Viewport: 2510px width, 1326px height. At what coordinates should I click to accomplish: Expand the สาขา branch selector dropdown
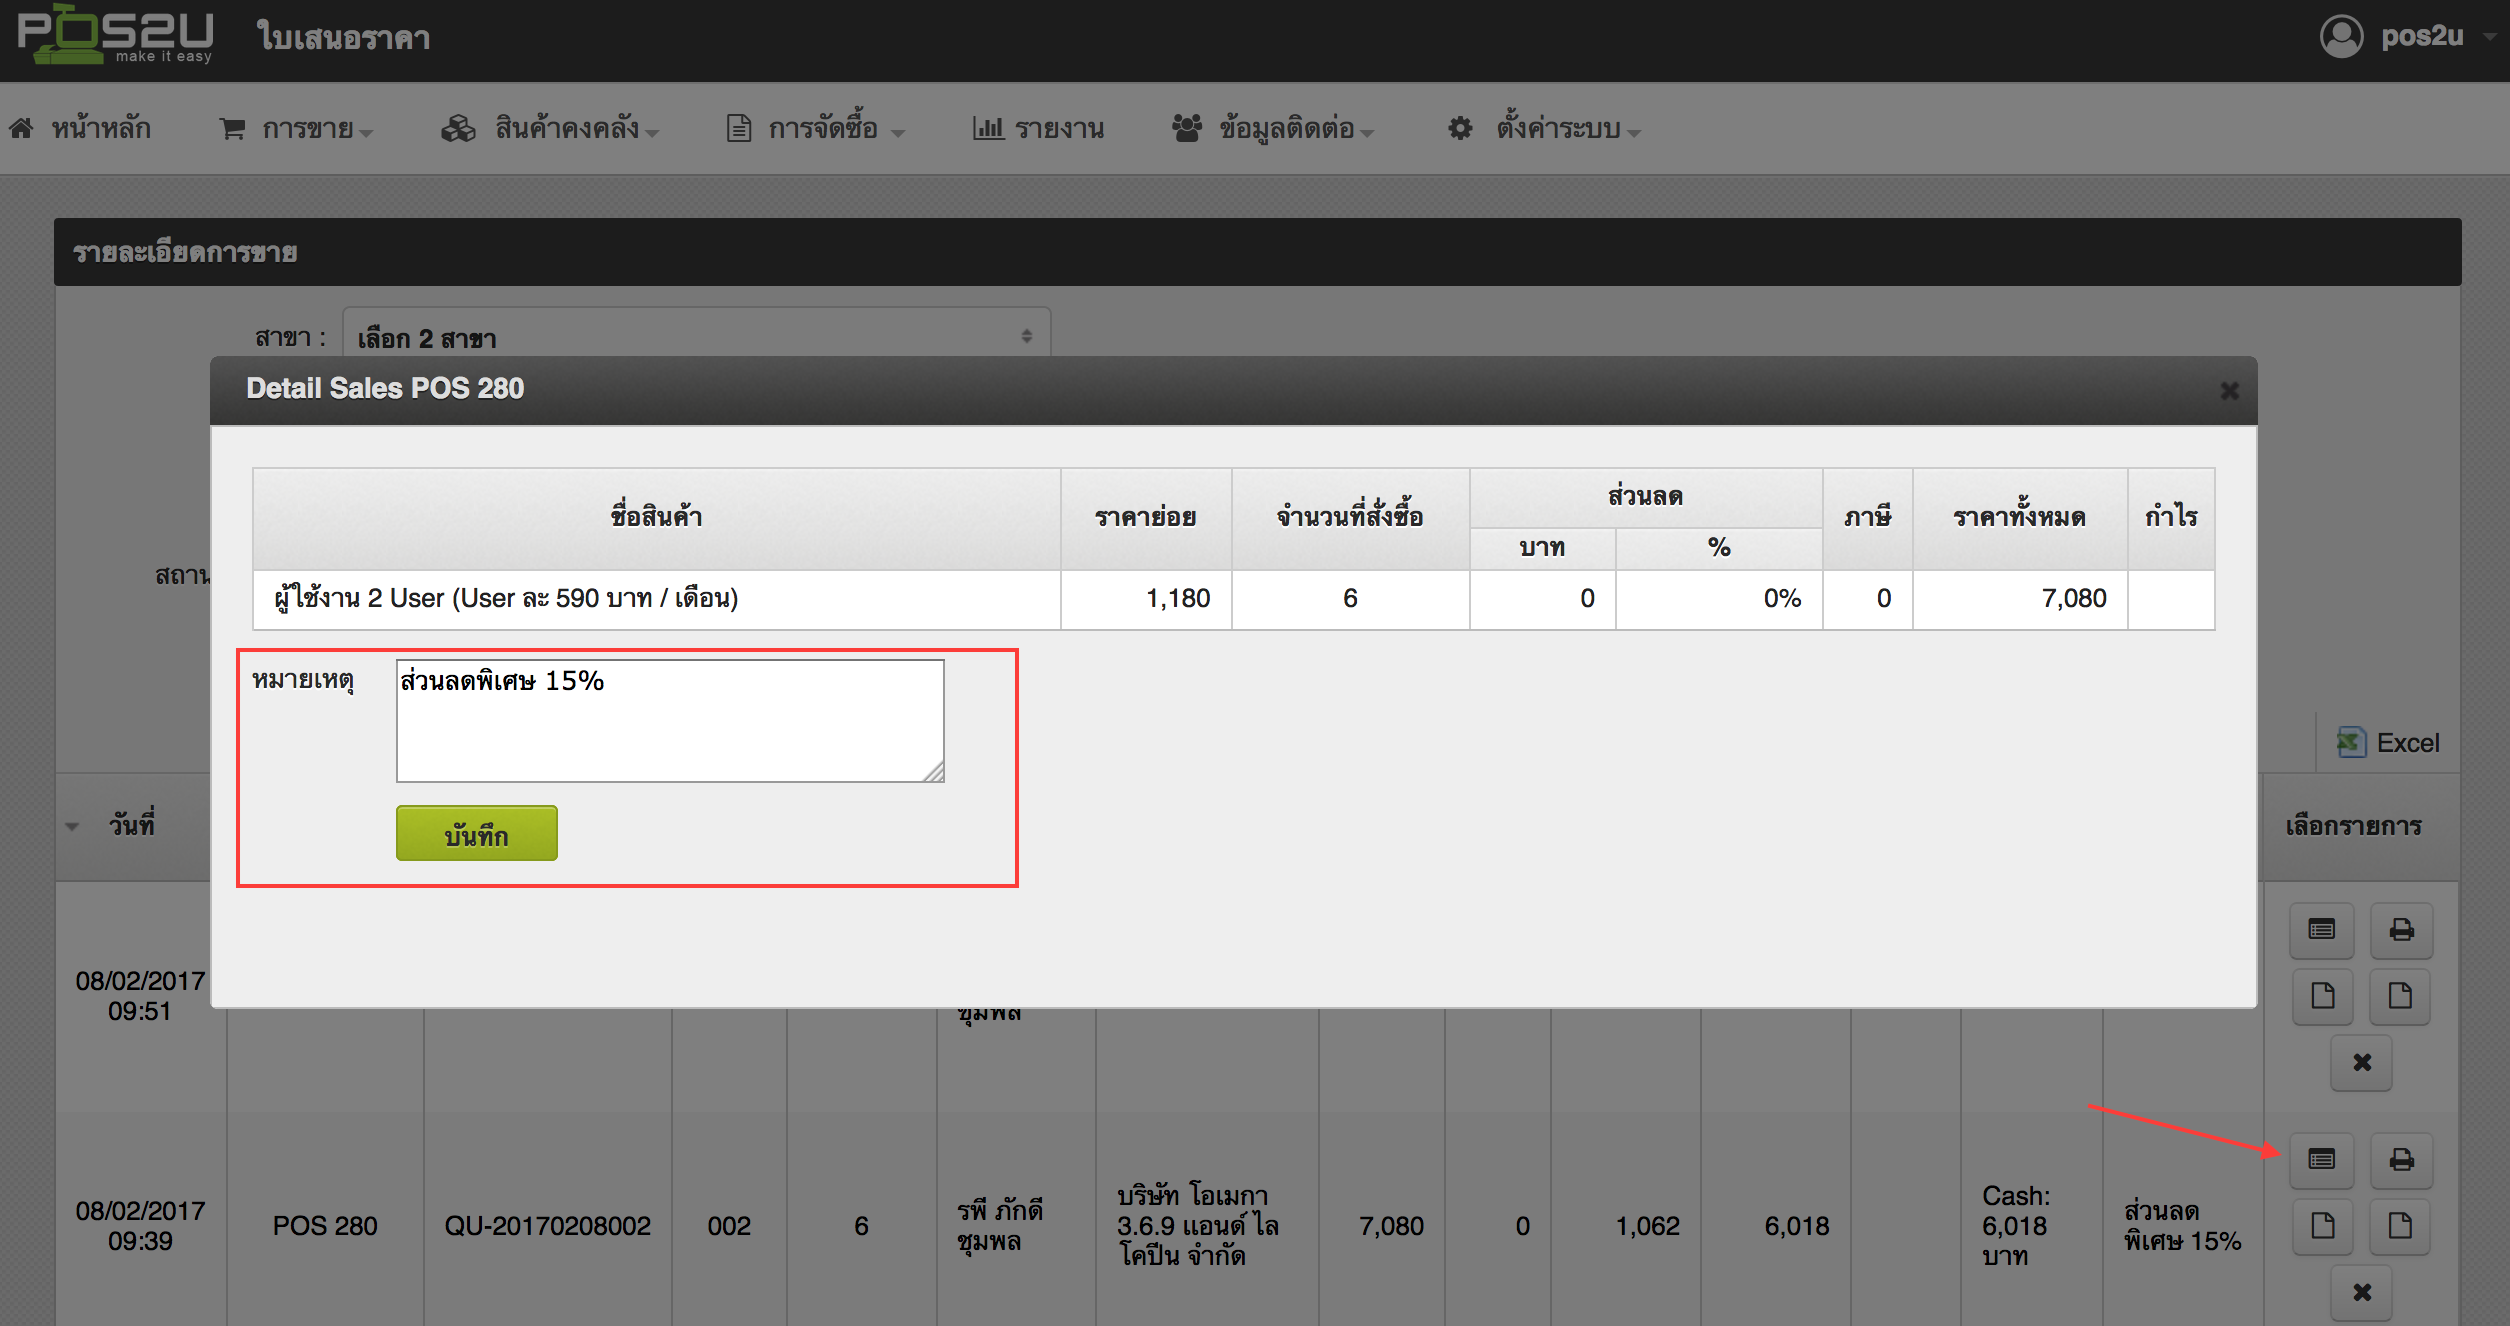[696, 336]
